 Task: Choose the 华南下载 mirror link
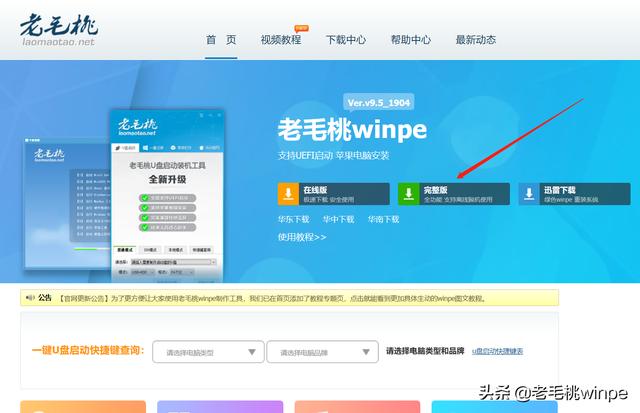point(383,219)
